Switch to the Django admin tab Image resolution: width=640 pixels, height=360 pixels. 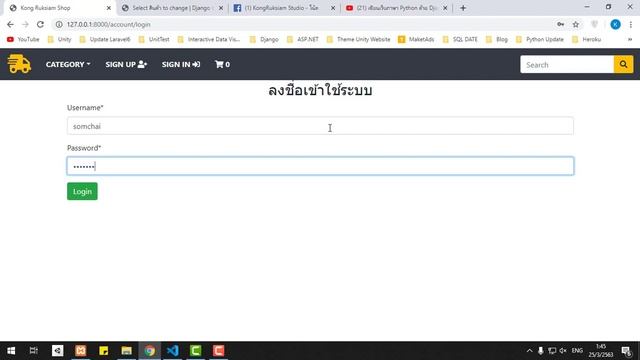[x=171, y=8]
